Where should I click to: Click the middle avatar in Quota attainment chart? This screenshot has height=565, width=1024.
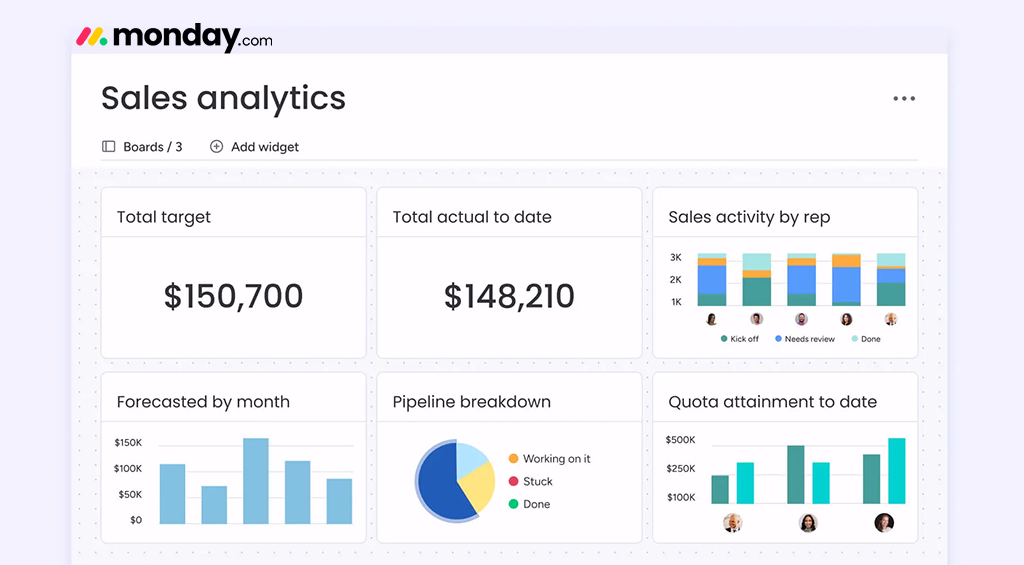[808, 523]
